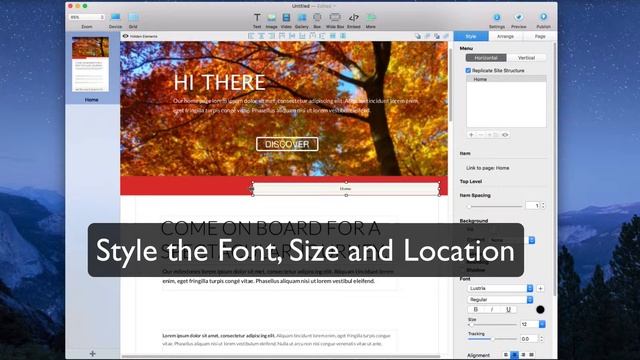Select the Home page thumbnail in sidebar
Viewport: 640px width, 360px height.
[x=91, y=64]
